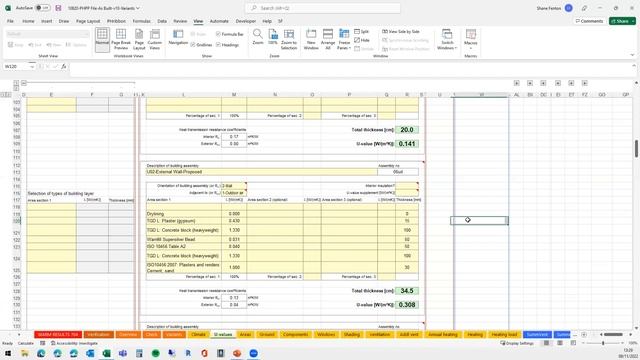The image size is (640, 360).
Task: Open a New Window
Action: coord(311,39)
